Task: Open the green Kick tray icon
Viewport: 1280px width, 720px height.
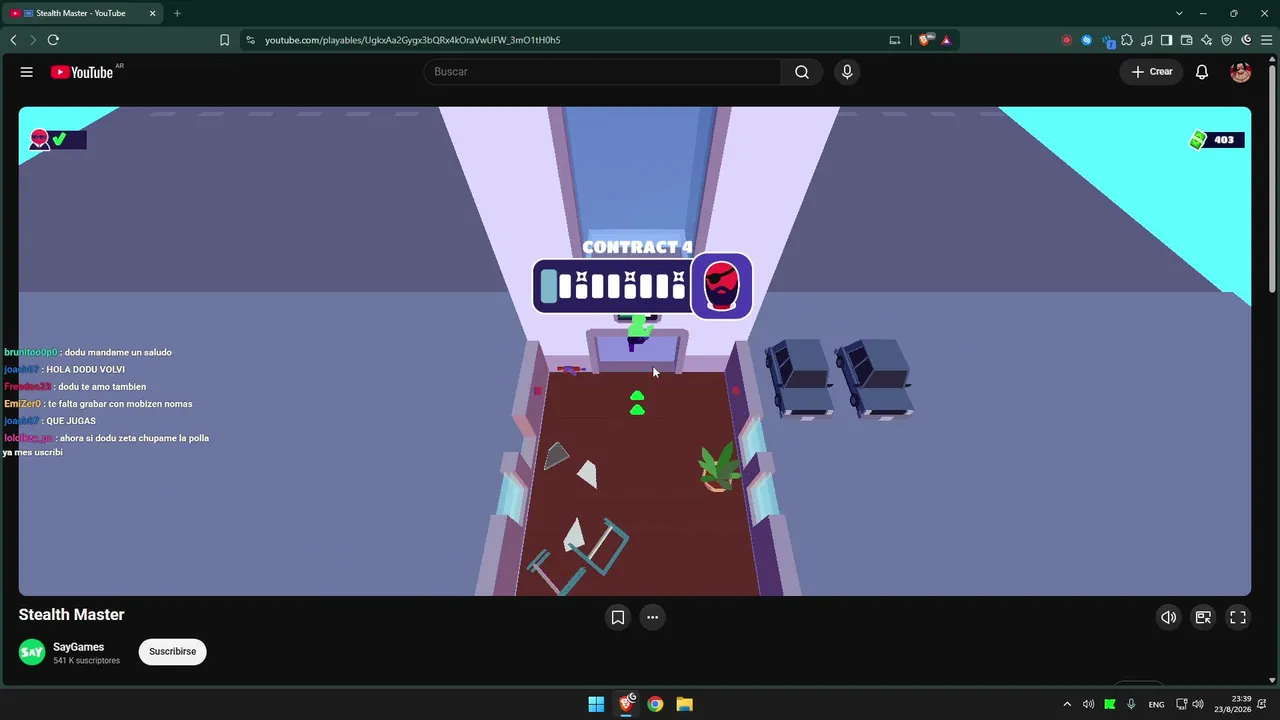Action: tap(1109, 704)
